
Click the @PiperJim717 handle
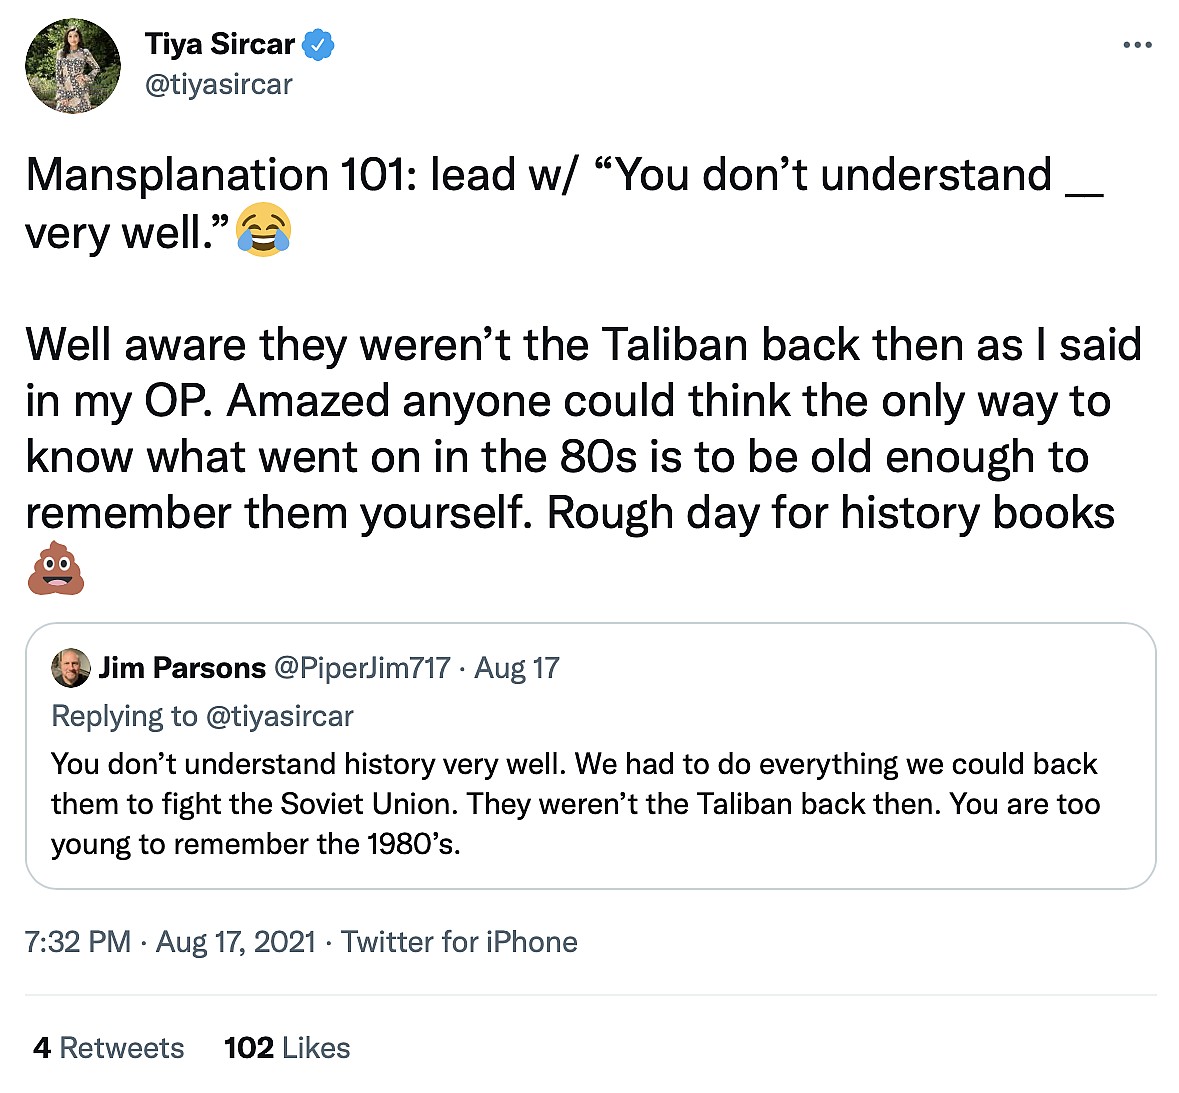pos(362,668)
